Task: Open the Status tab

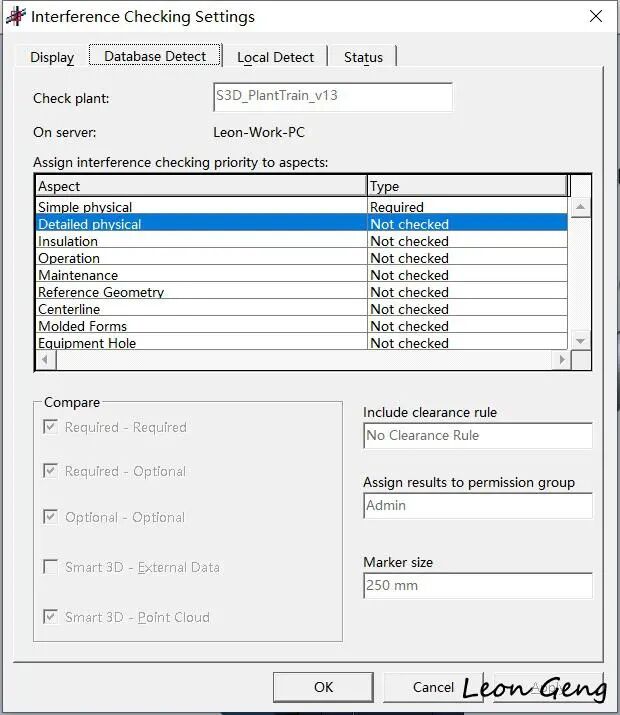Action: point(363,57)
